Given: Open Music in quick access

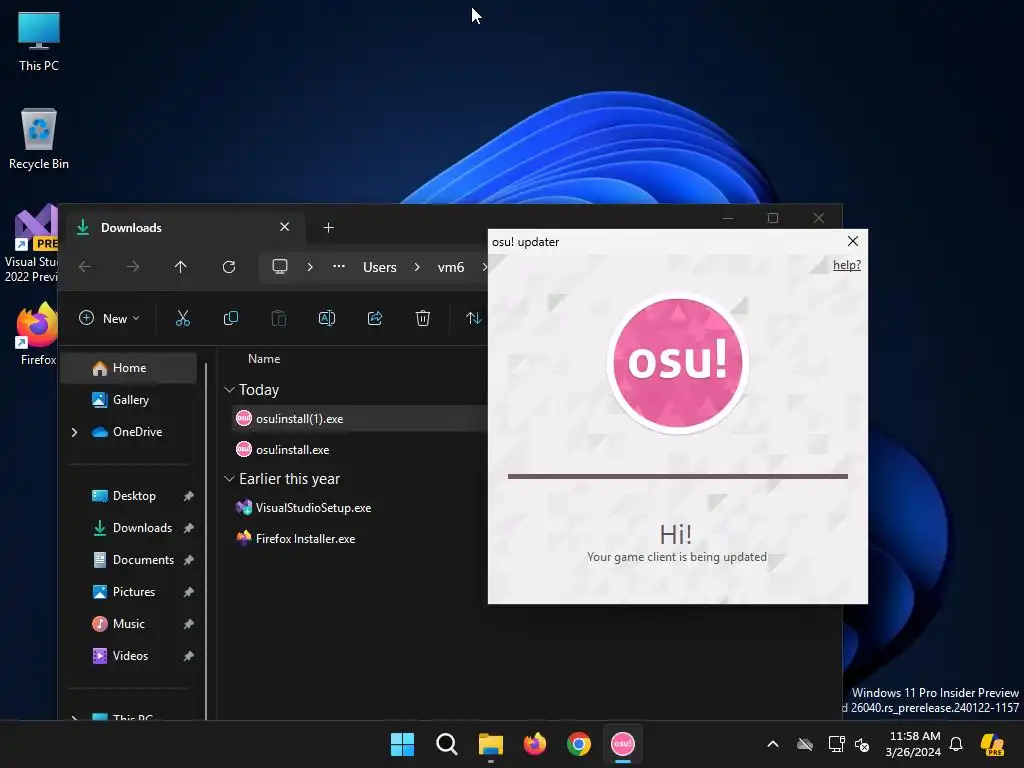Looking at the screenshot, I should pyautogui.click(x=129, y=624).
